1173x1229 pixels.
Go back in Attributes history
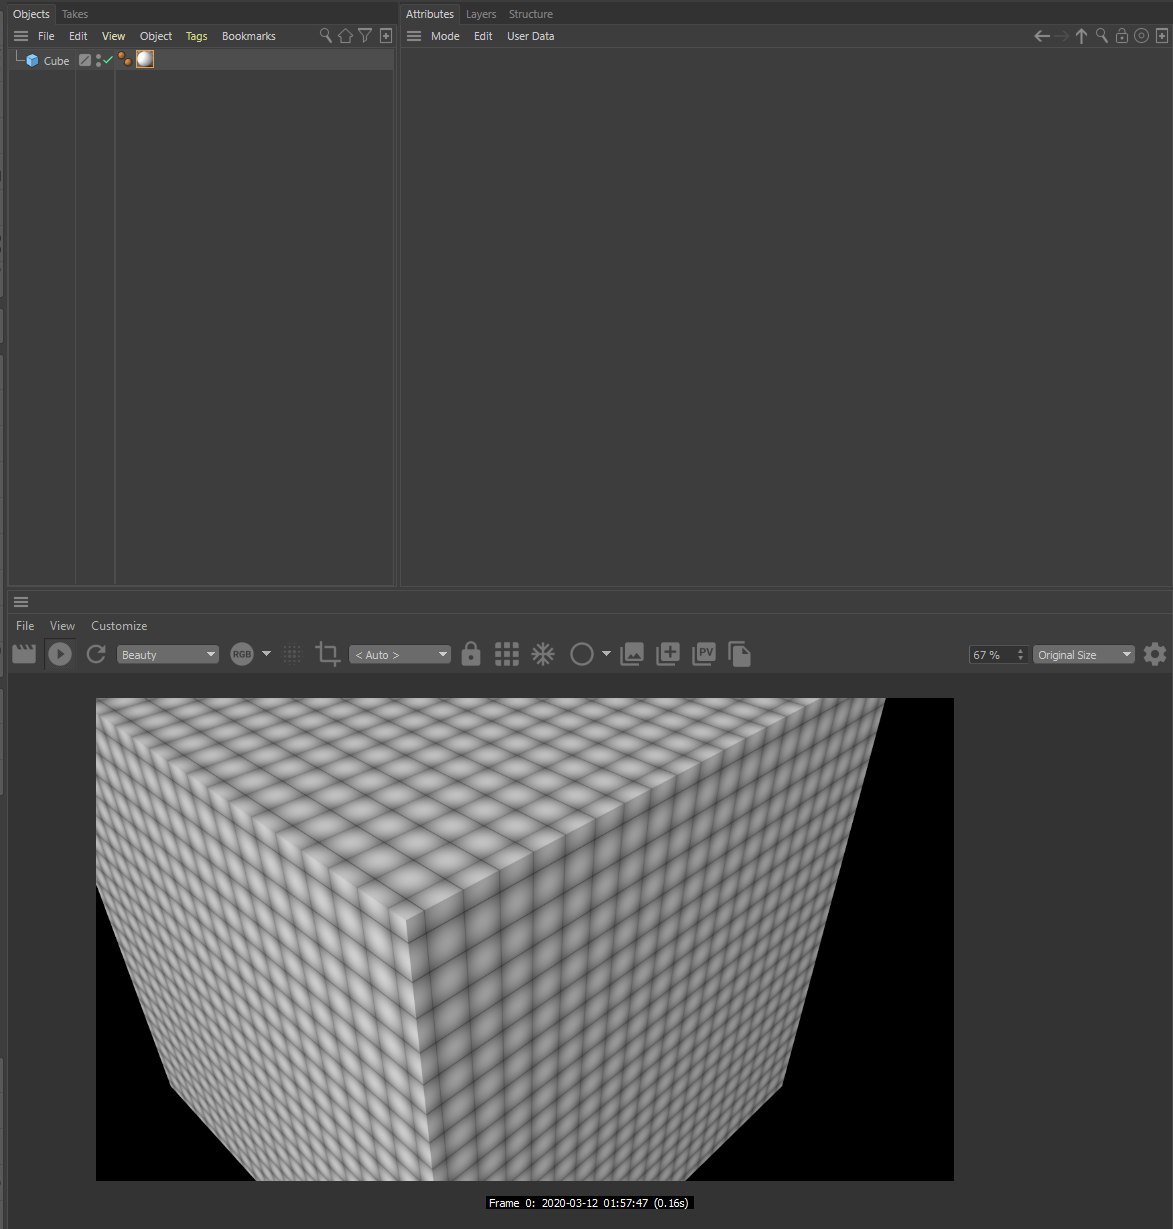coord(1042,36)
